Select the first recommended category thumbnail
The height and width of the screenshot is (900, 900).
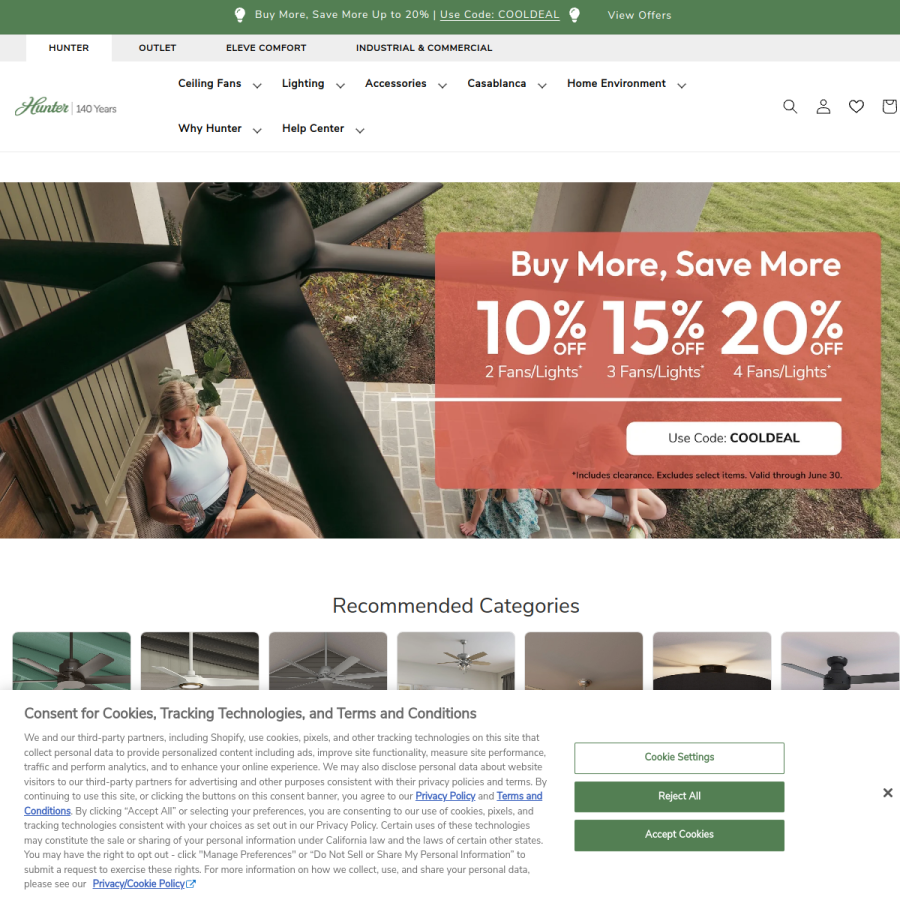pos(72,661)
